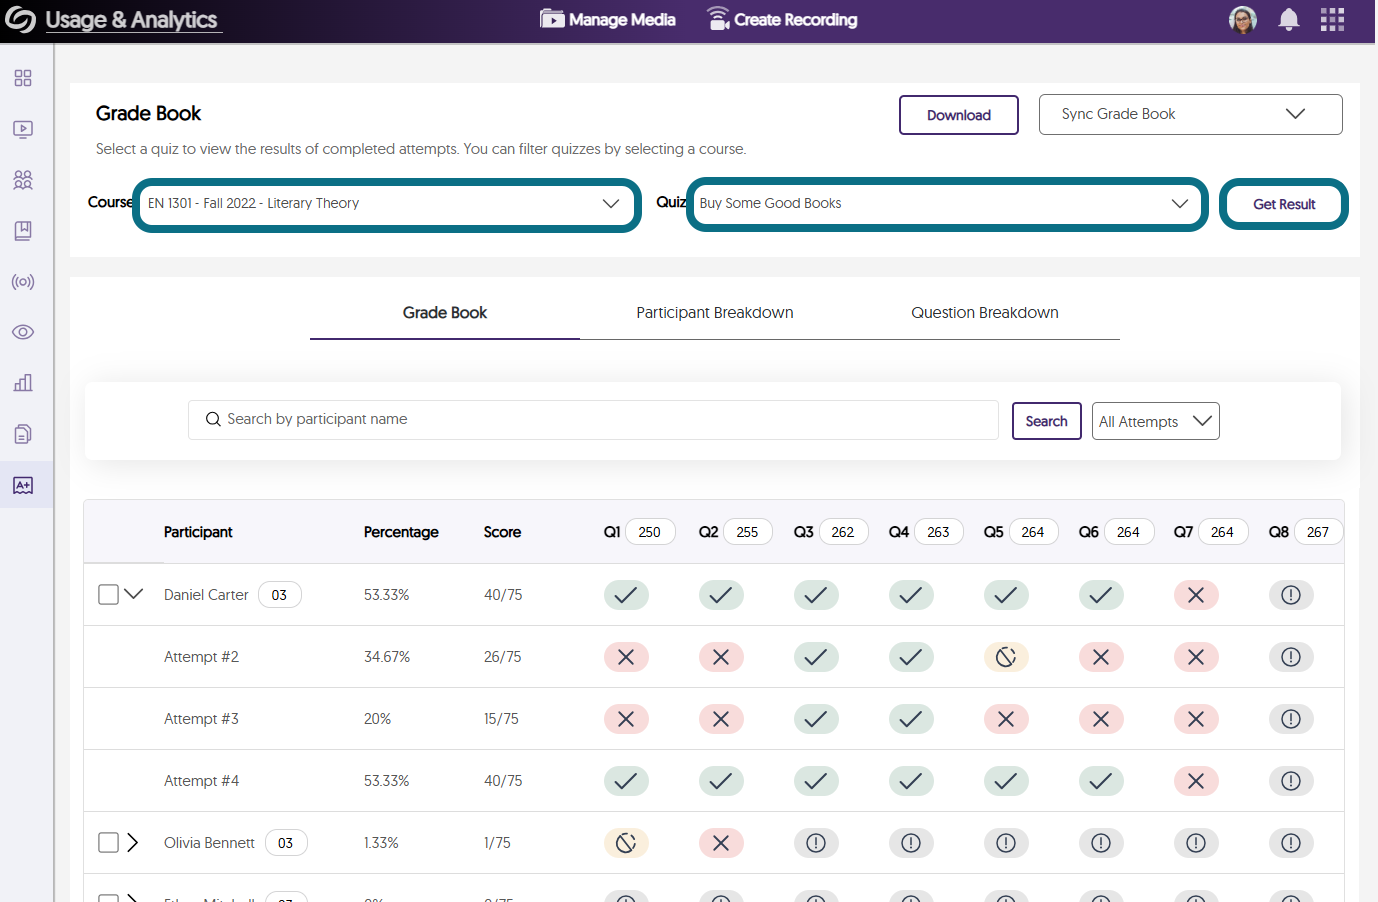Open the users group sidebar icon
The width and height of the screenshot is (1378, 902).
[x=23, y=180]
